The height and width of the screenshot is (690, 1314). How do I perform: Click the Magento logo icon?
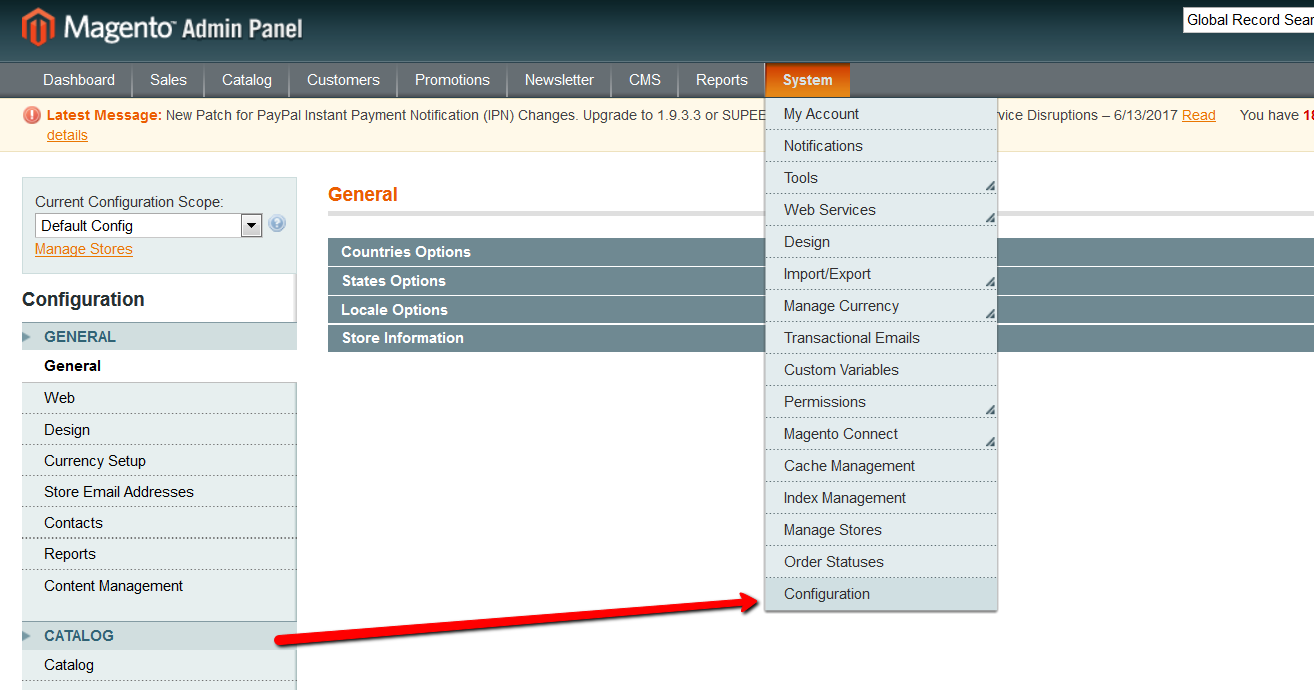point(38,27)
